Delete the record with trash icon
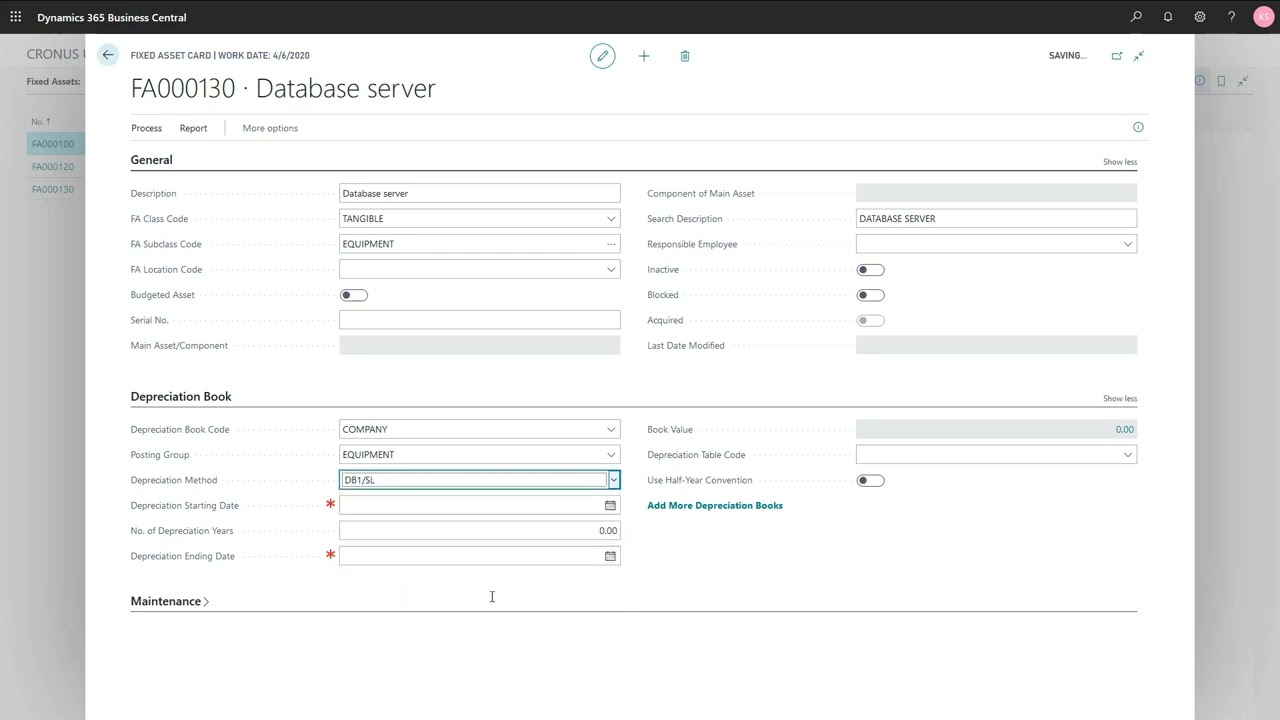 pyautogui.click(x=685, y=56)
